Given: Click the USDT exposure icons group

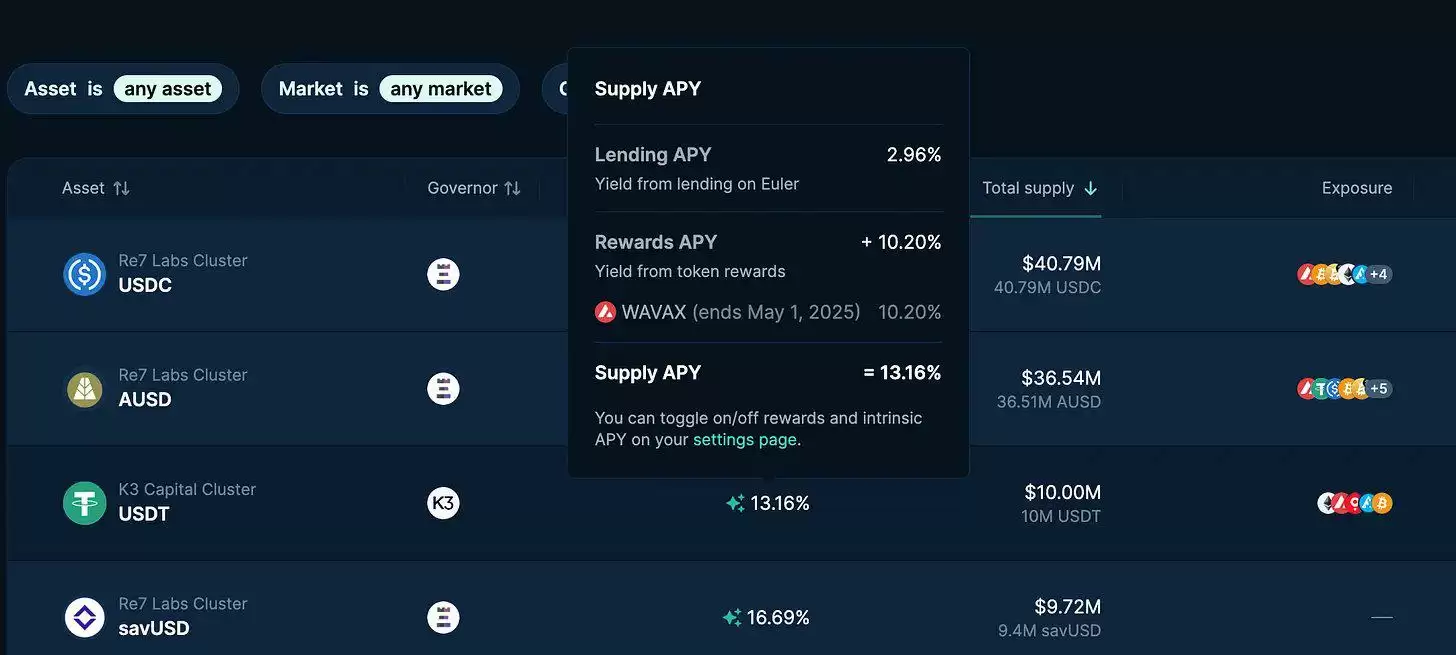Looking at the screenshot, I should 1354,503.
